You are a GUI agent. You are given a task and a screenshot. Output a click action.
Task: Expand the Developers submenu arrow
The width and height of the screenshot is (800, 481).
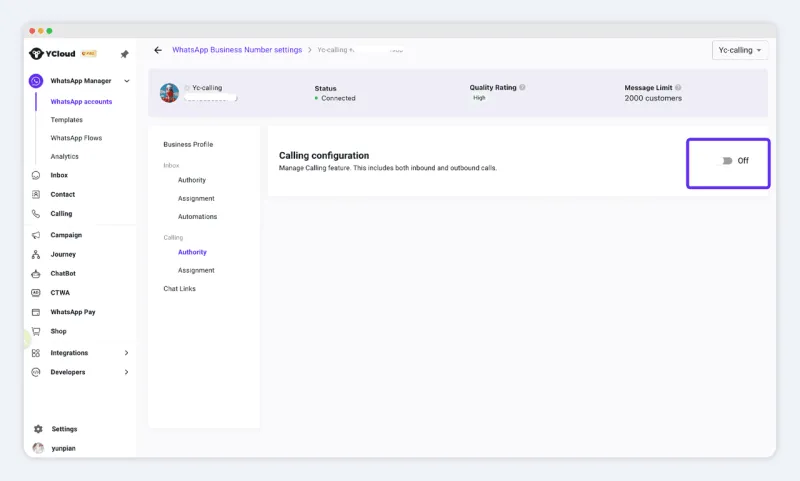(x=127, y=372)
